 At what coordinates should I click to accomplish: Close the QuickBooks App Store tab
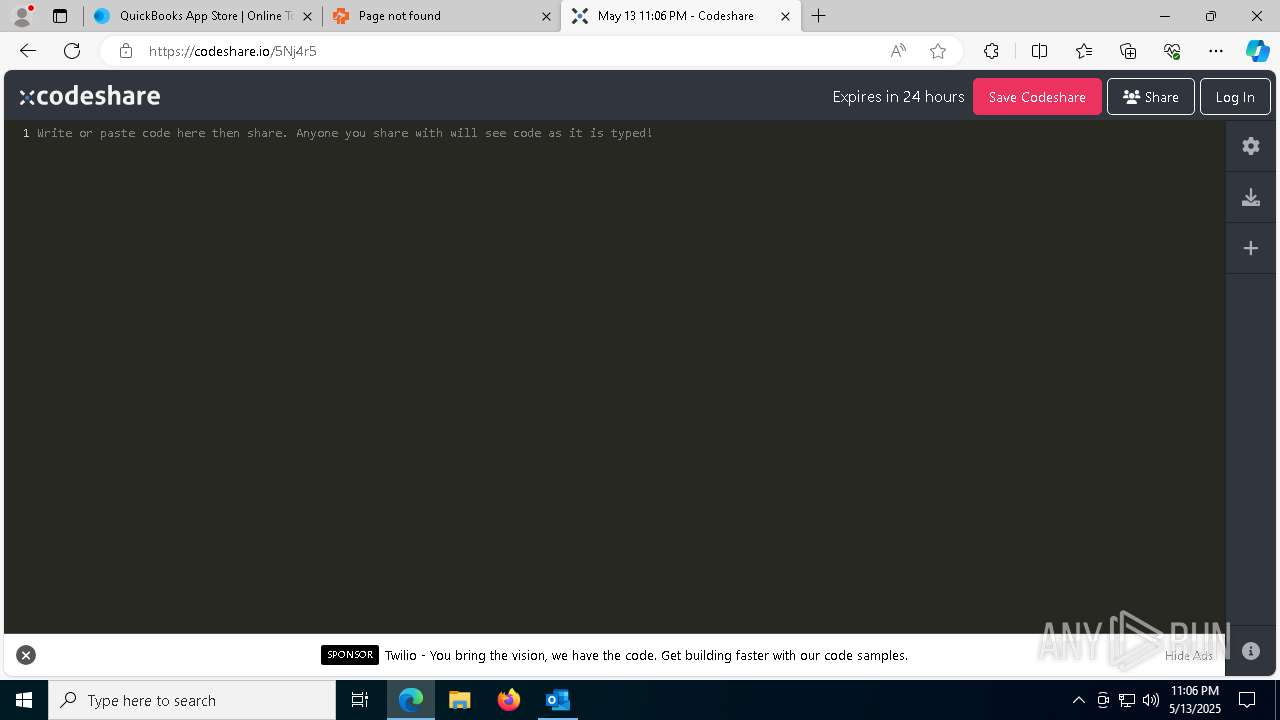pyautogui.click(x=307, y=16)
